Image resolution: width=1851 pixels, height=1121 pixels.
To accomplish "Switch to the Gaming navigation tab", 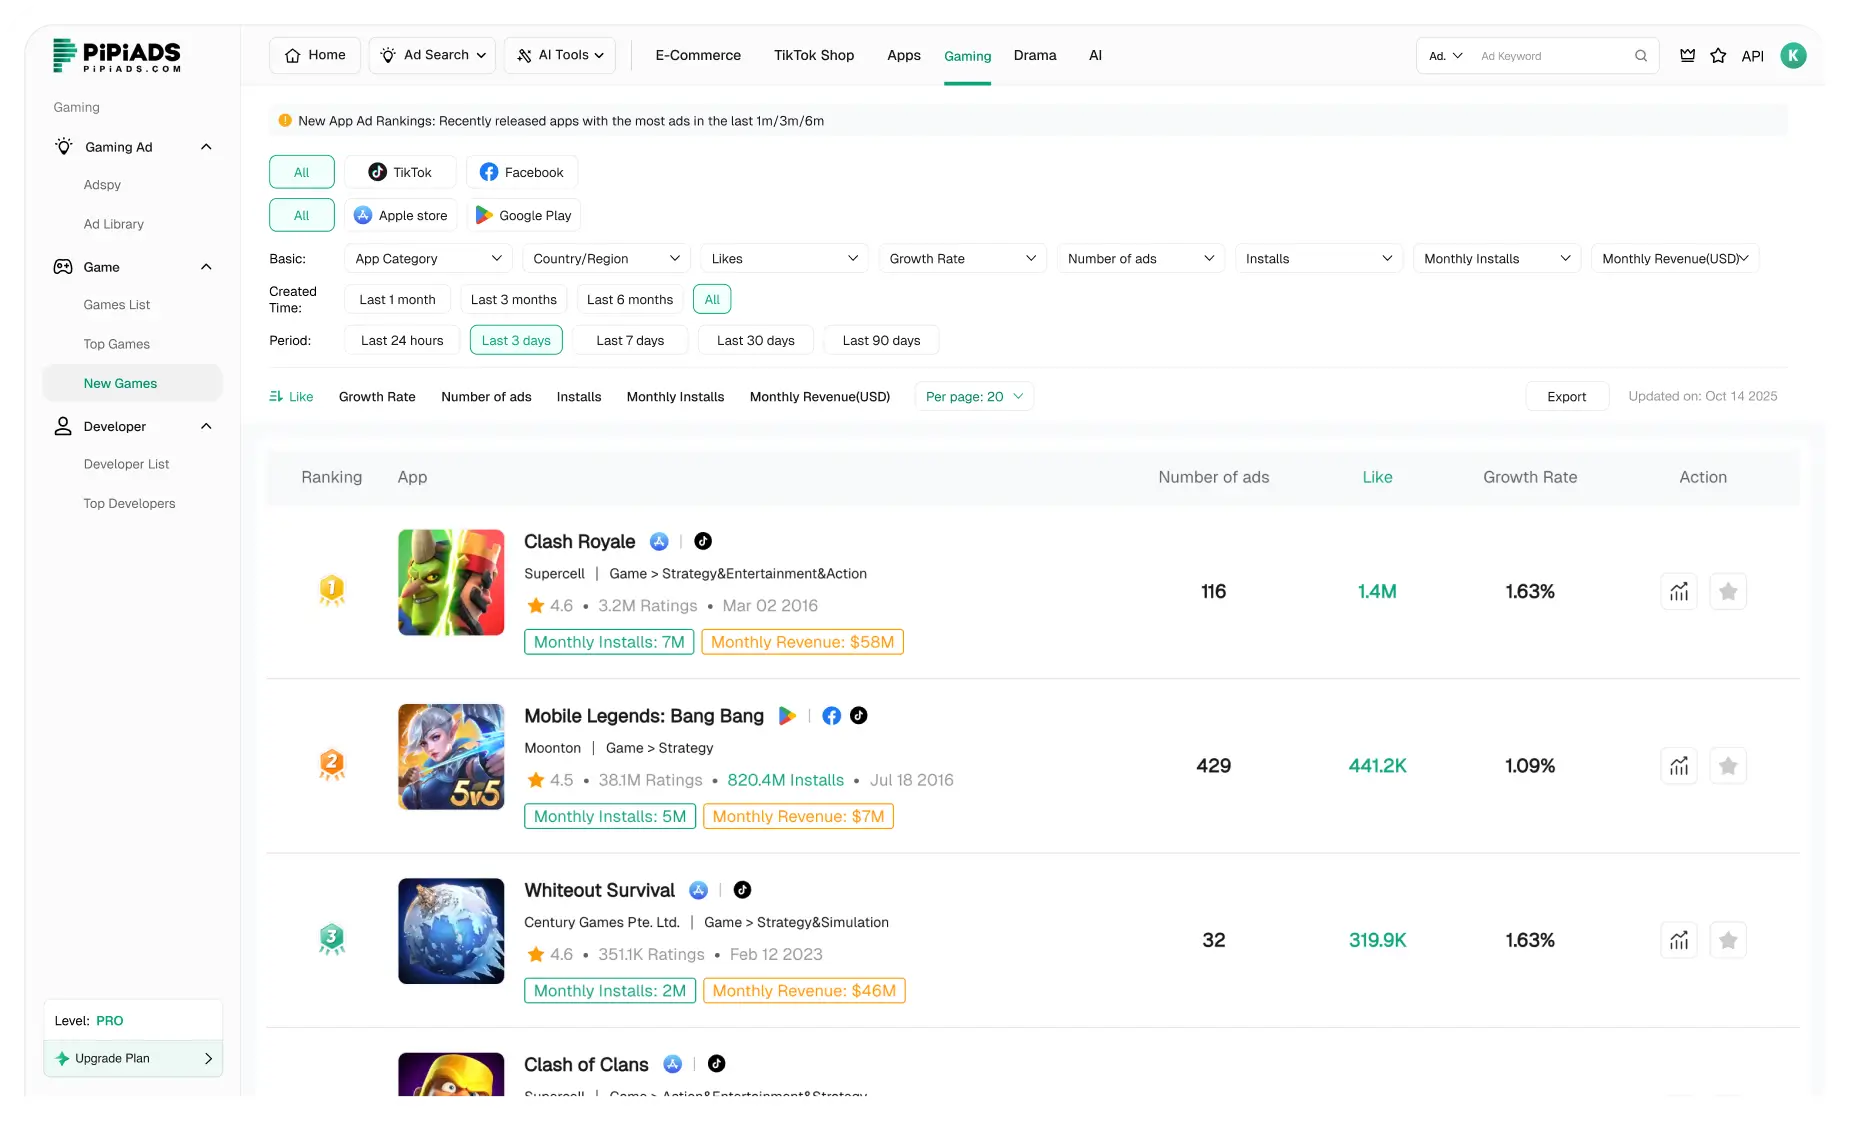I will click(x=967, y=56).
